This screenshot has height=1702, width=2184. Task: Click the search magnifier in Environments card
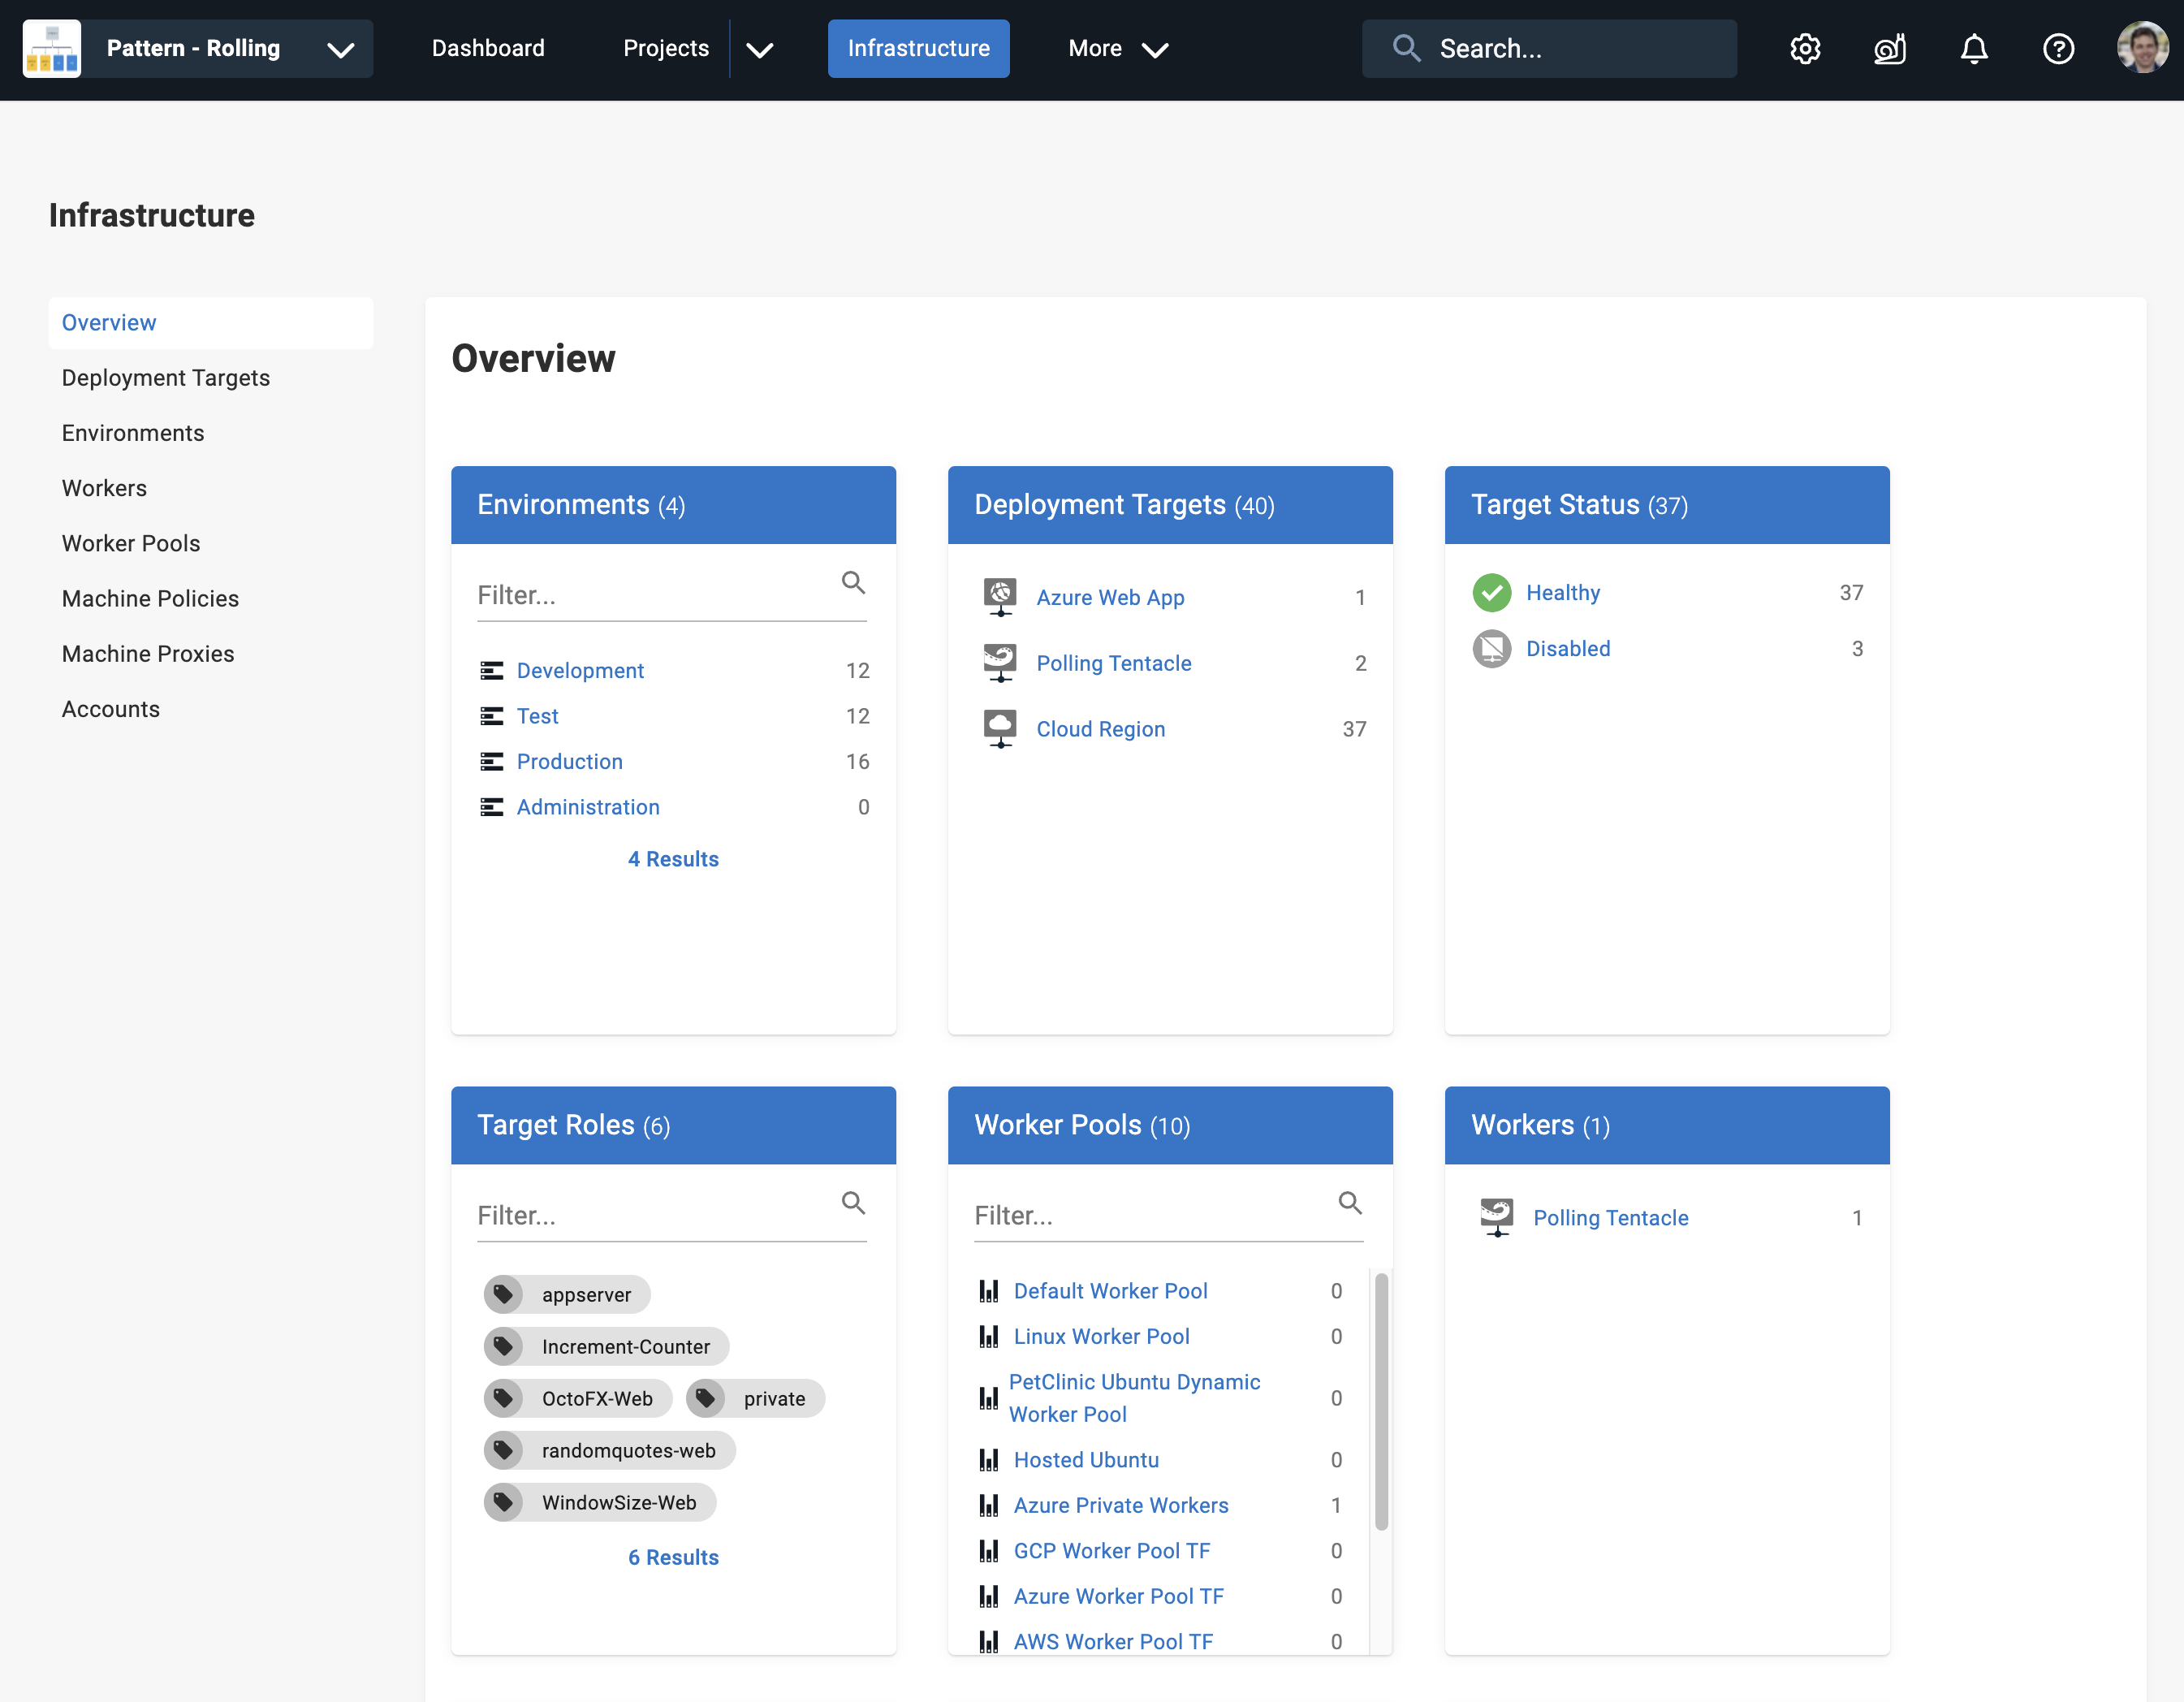point(853,582)
